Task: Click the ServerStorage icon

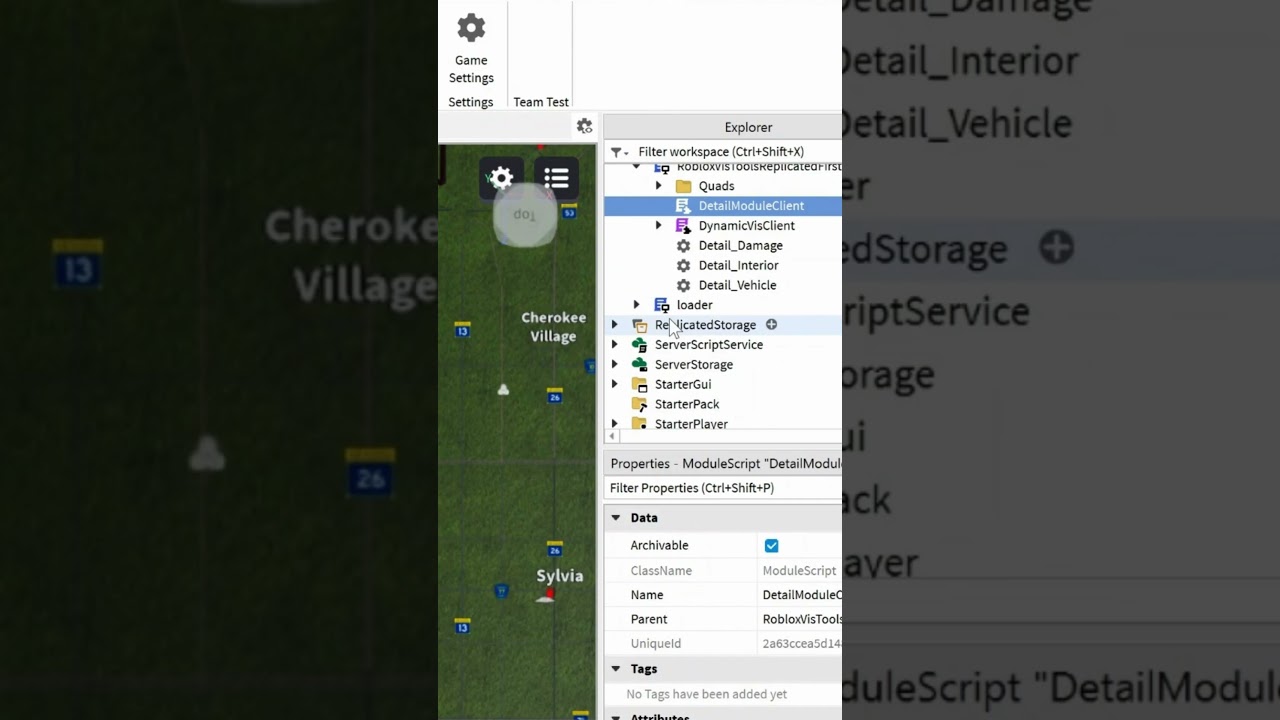Action: [x=640, y=364]
